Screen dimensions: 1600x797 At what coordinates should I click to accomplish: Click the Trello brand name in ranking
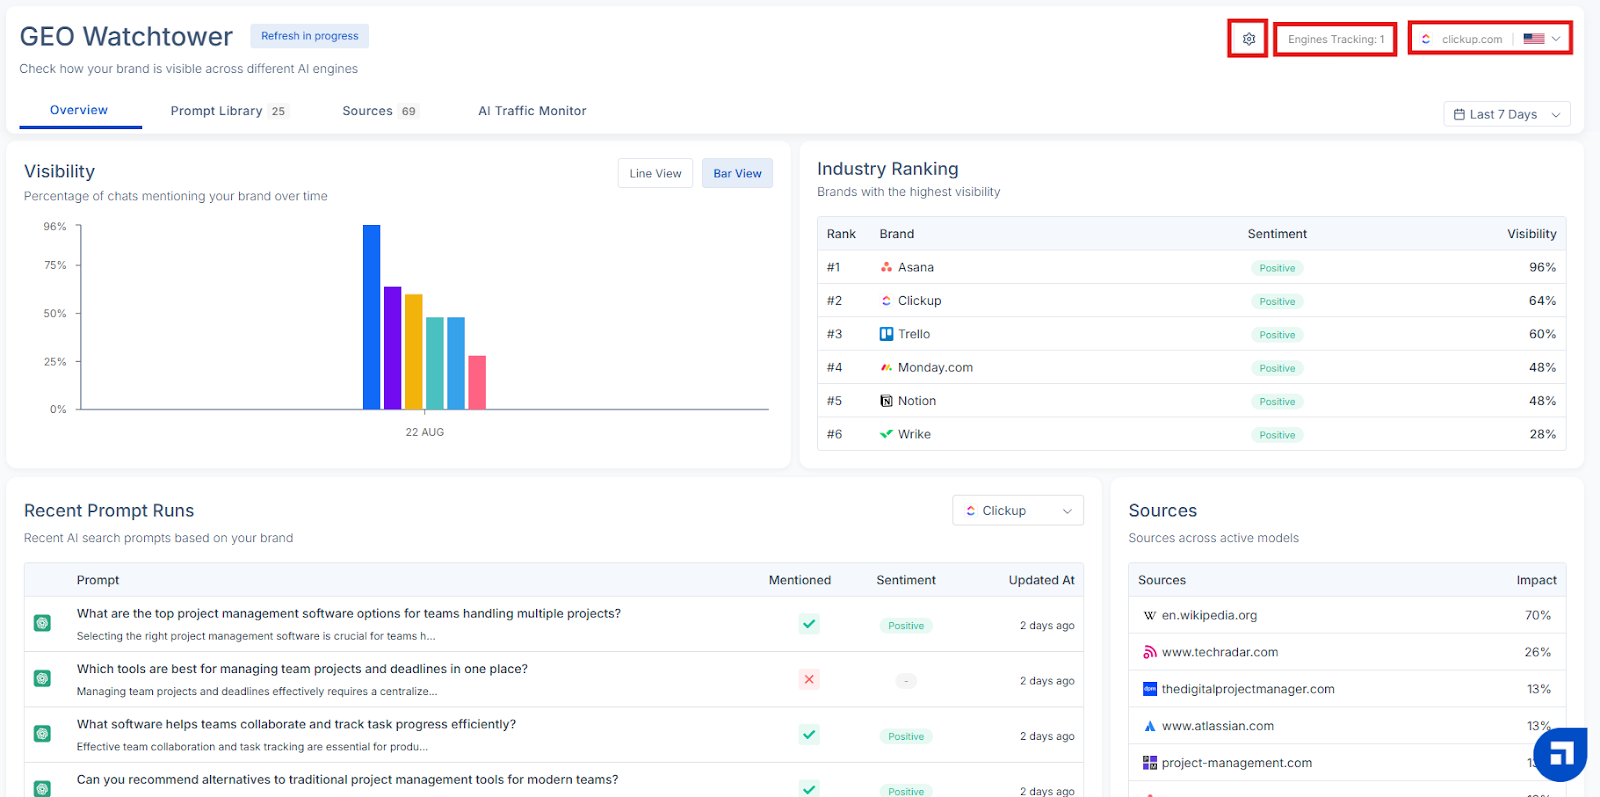914,334
